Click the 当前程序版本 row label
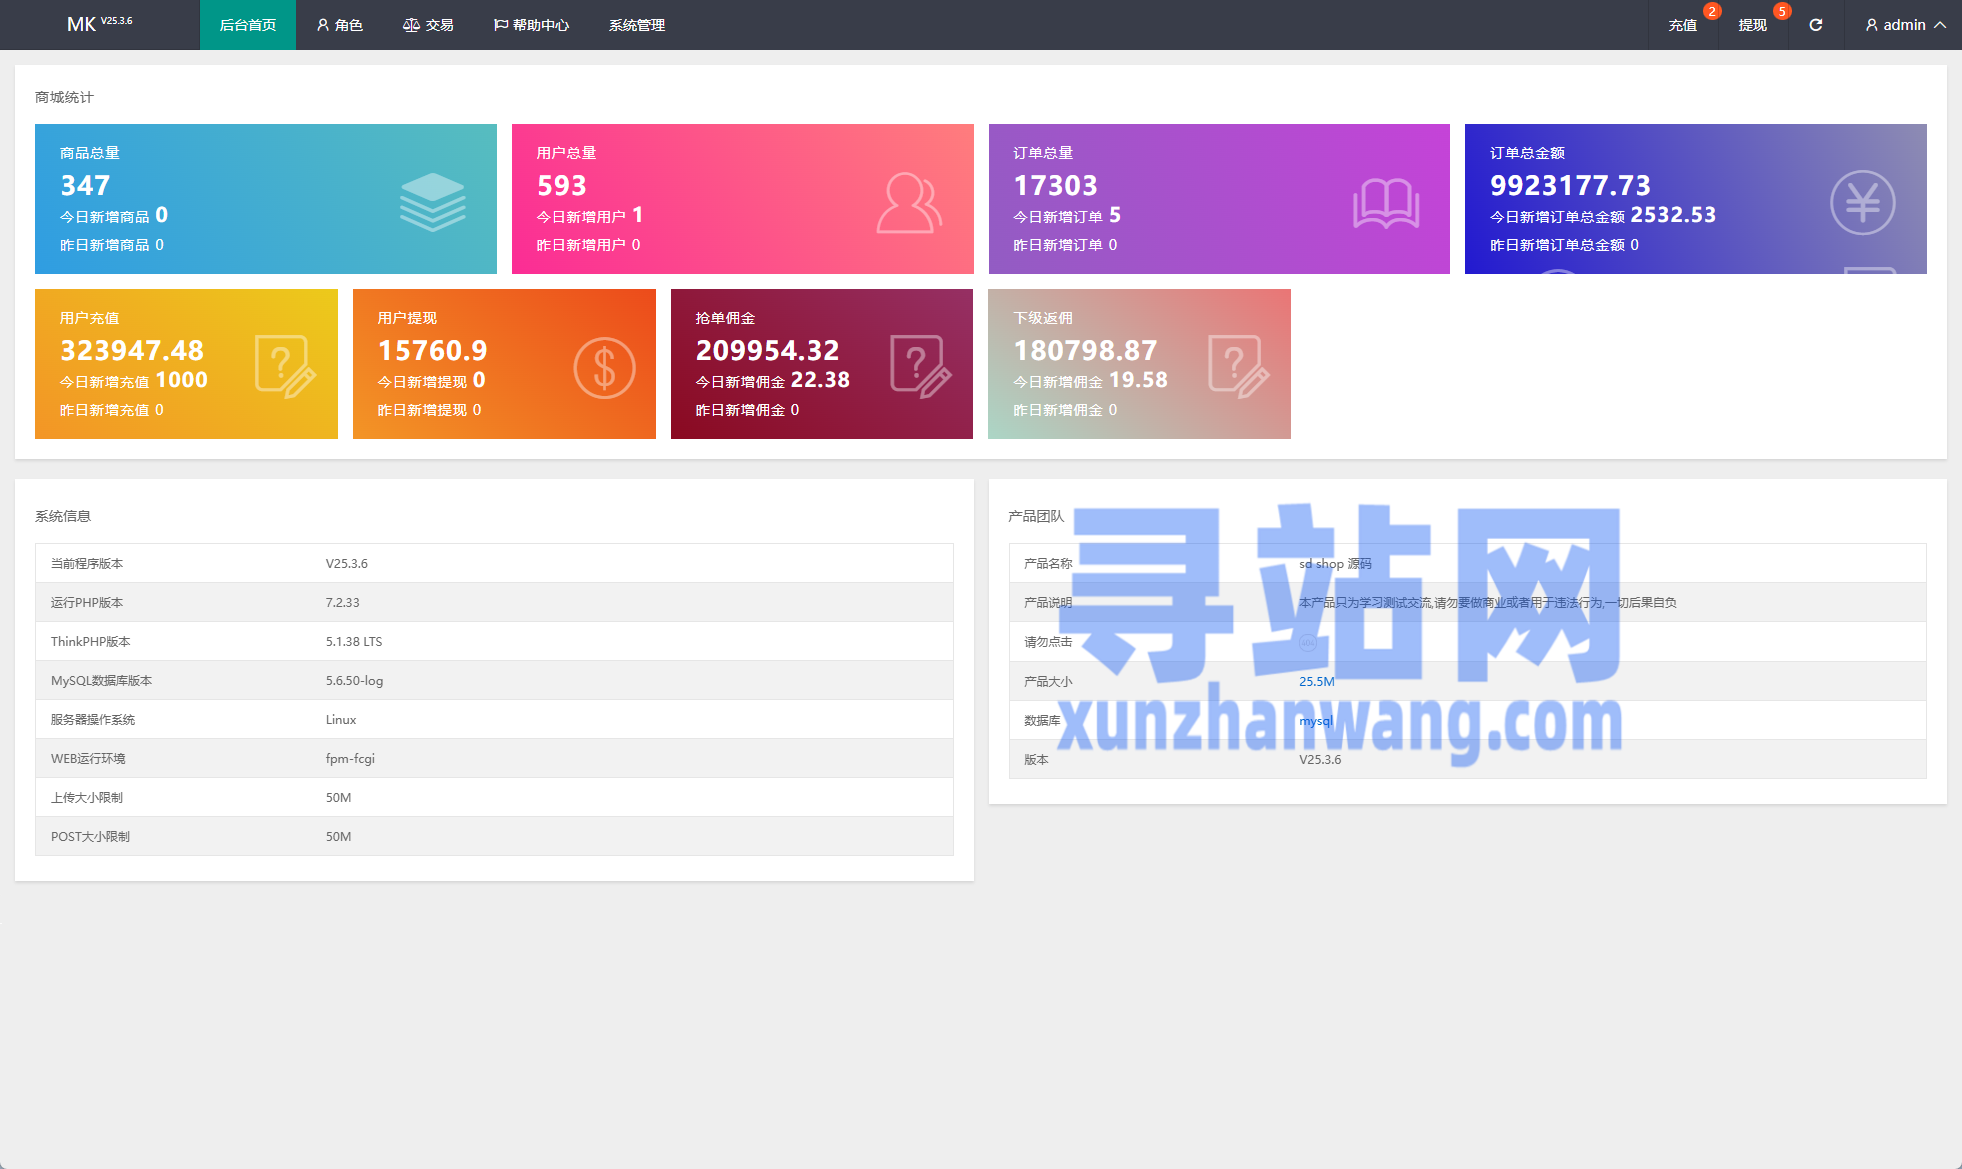This screenshot has height=1169, width=1962. point(87,563)
